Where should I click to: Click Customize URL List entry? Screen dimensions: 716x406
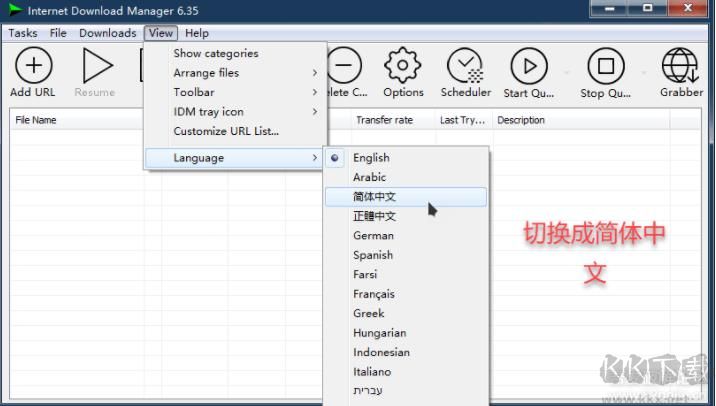pos(226,131)
